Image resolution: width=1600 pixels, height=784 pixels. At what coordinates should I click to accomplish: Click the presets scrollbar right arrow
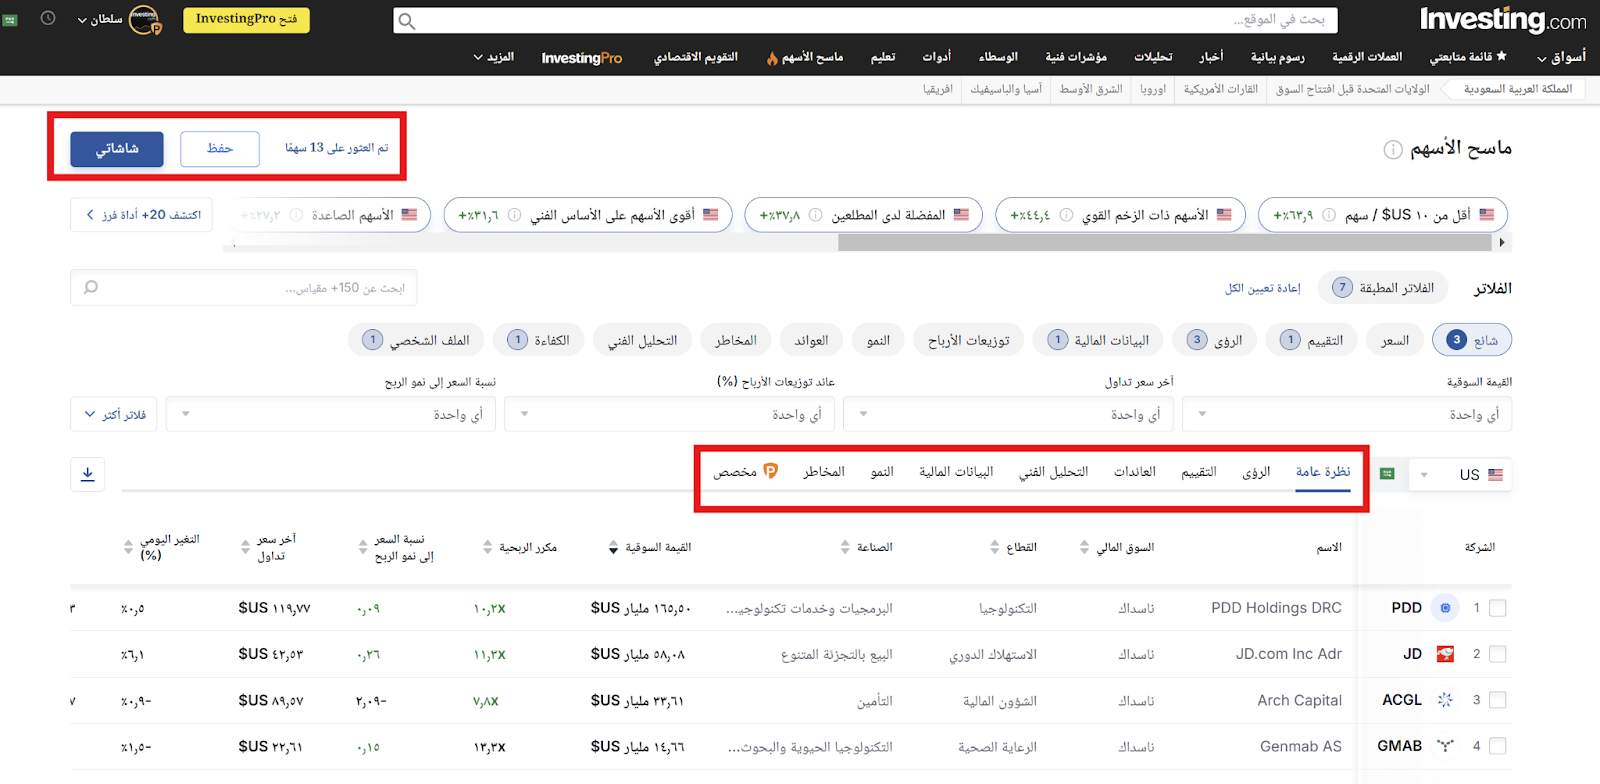point(1502,243)
